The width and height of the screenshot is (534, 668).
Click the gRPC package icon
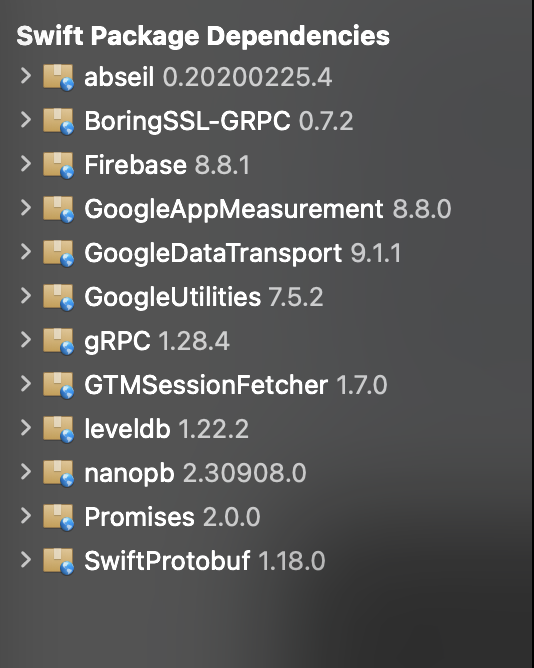pyautogui.click(x=58, y=341)
